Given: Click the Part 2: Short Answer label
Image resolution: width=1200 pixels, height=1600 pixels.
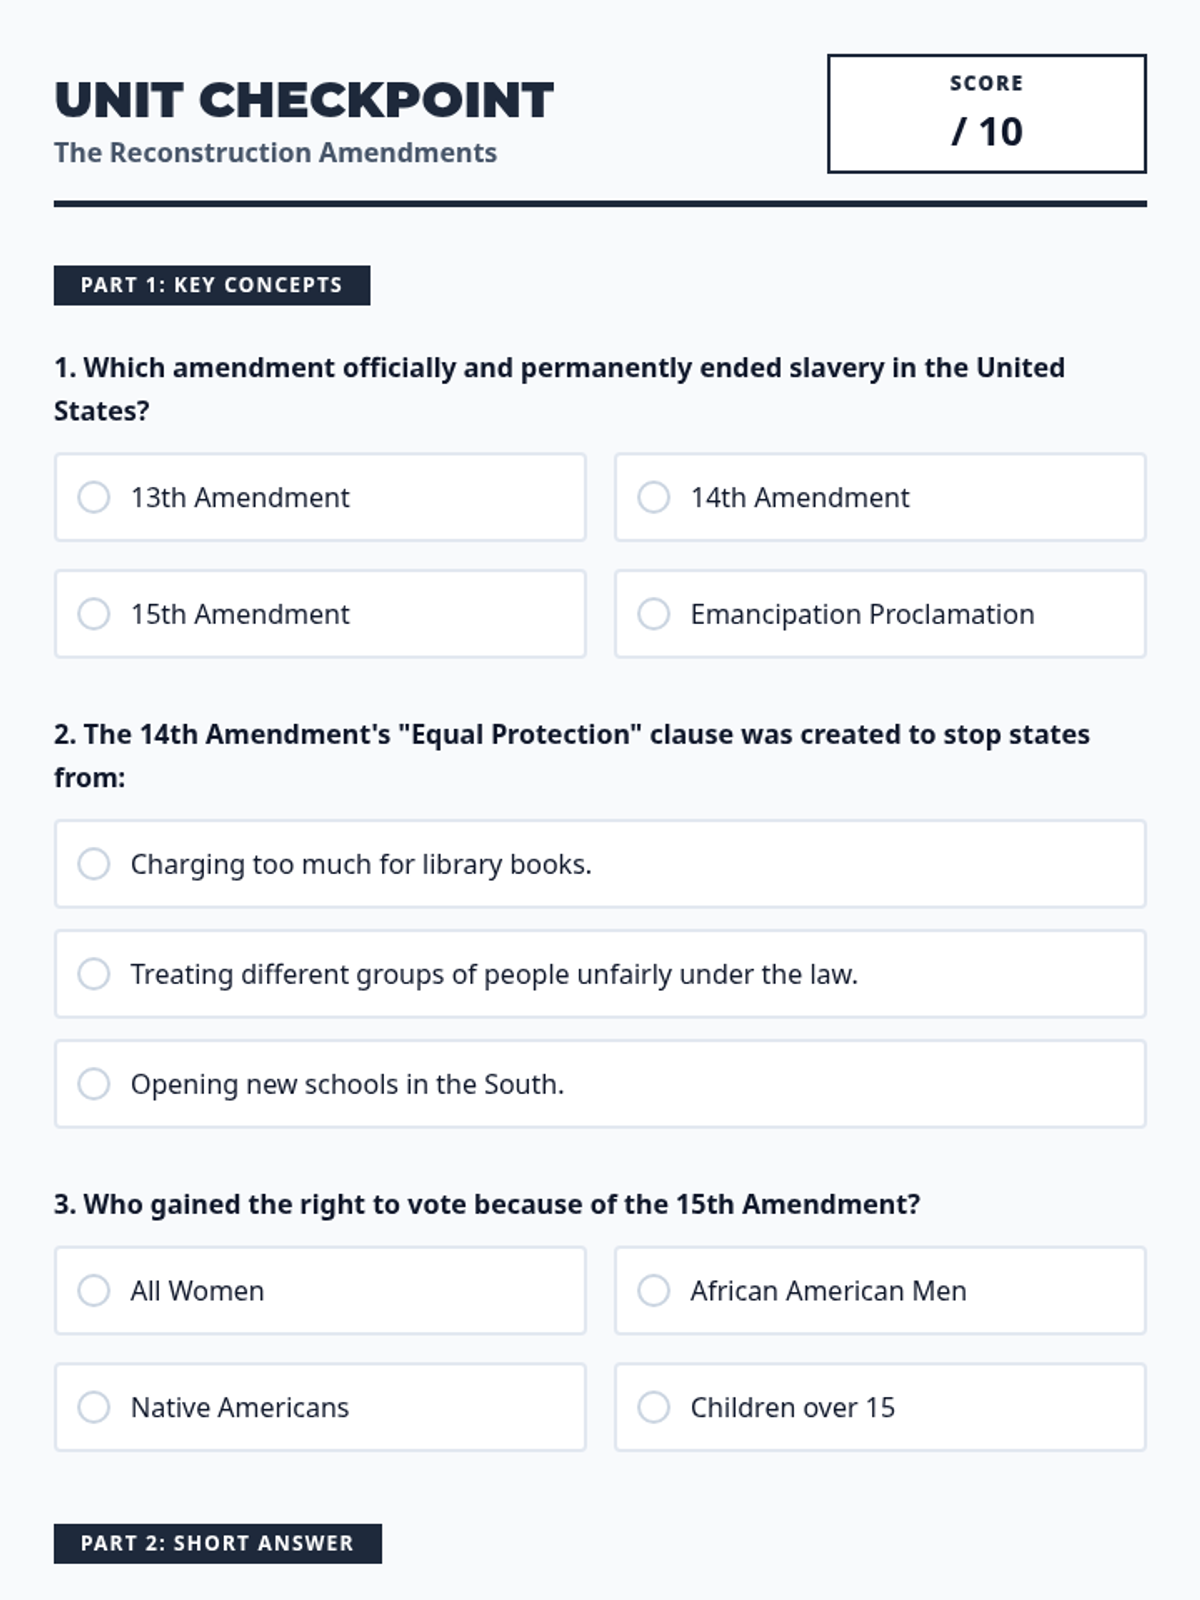Looking at the screenshot, I should click(217, 1543).
